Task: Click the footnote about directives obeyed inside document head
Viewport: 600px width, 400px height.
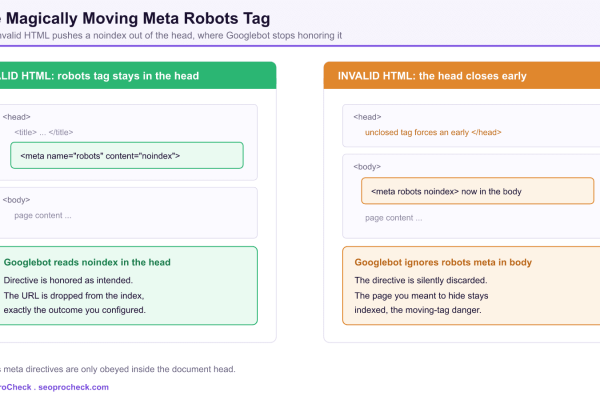Action: pos(118,369)
